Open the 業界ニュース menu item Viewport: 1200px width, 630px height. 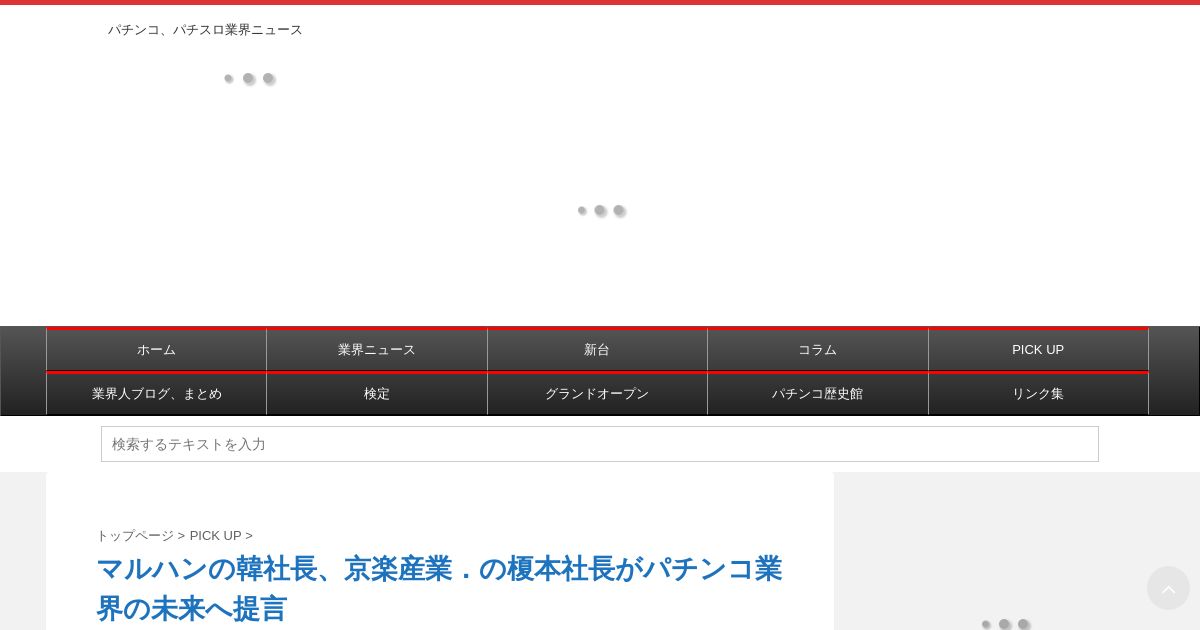(x=377, y=350)
